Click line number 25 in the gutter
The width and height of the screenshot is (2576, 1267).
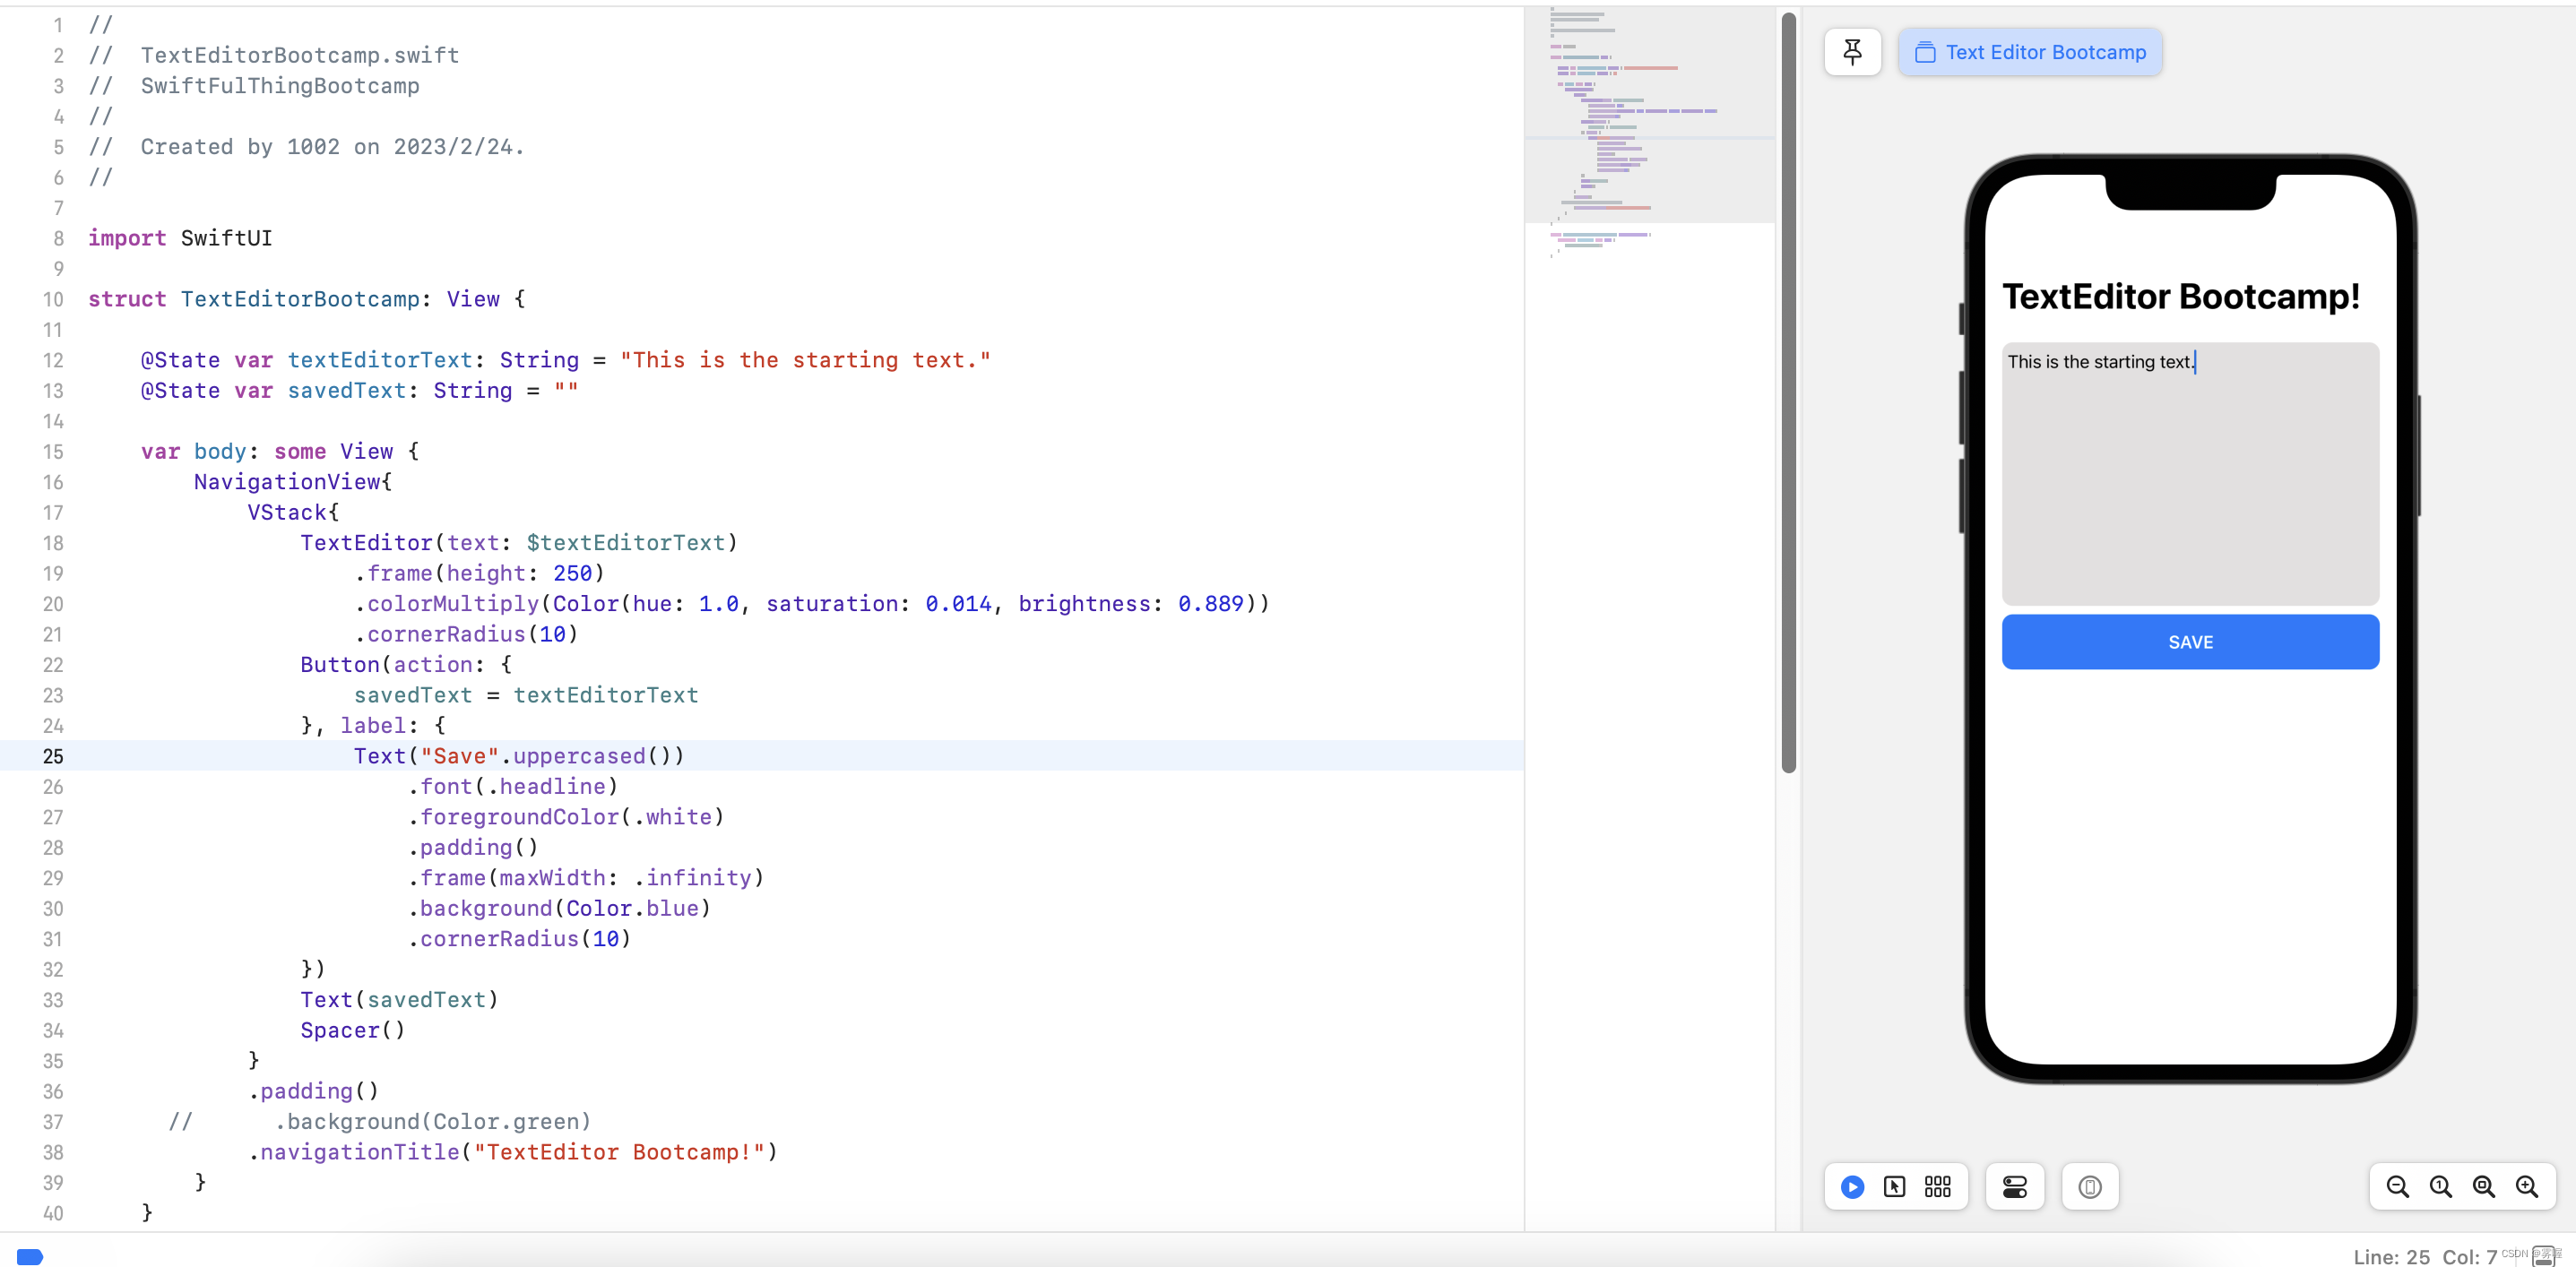52,756
